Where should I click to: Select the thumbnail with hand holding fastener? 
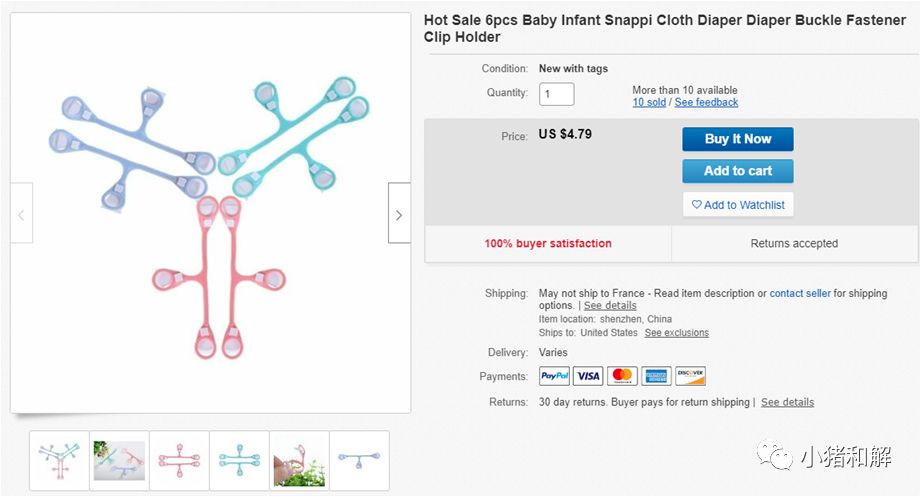(x=299, y=460)
